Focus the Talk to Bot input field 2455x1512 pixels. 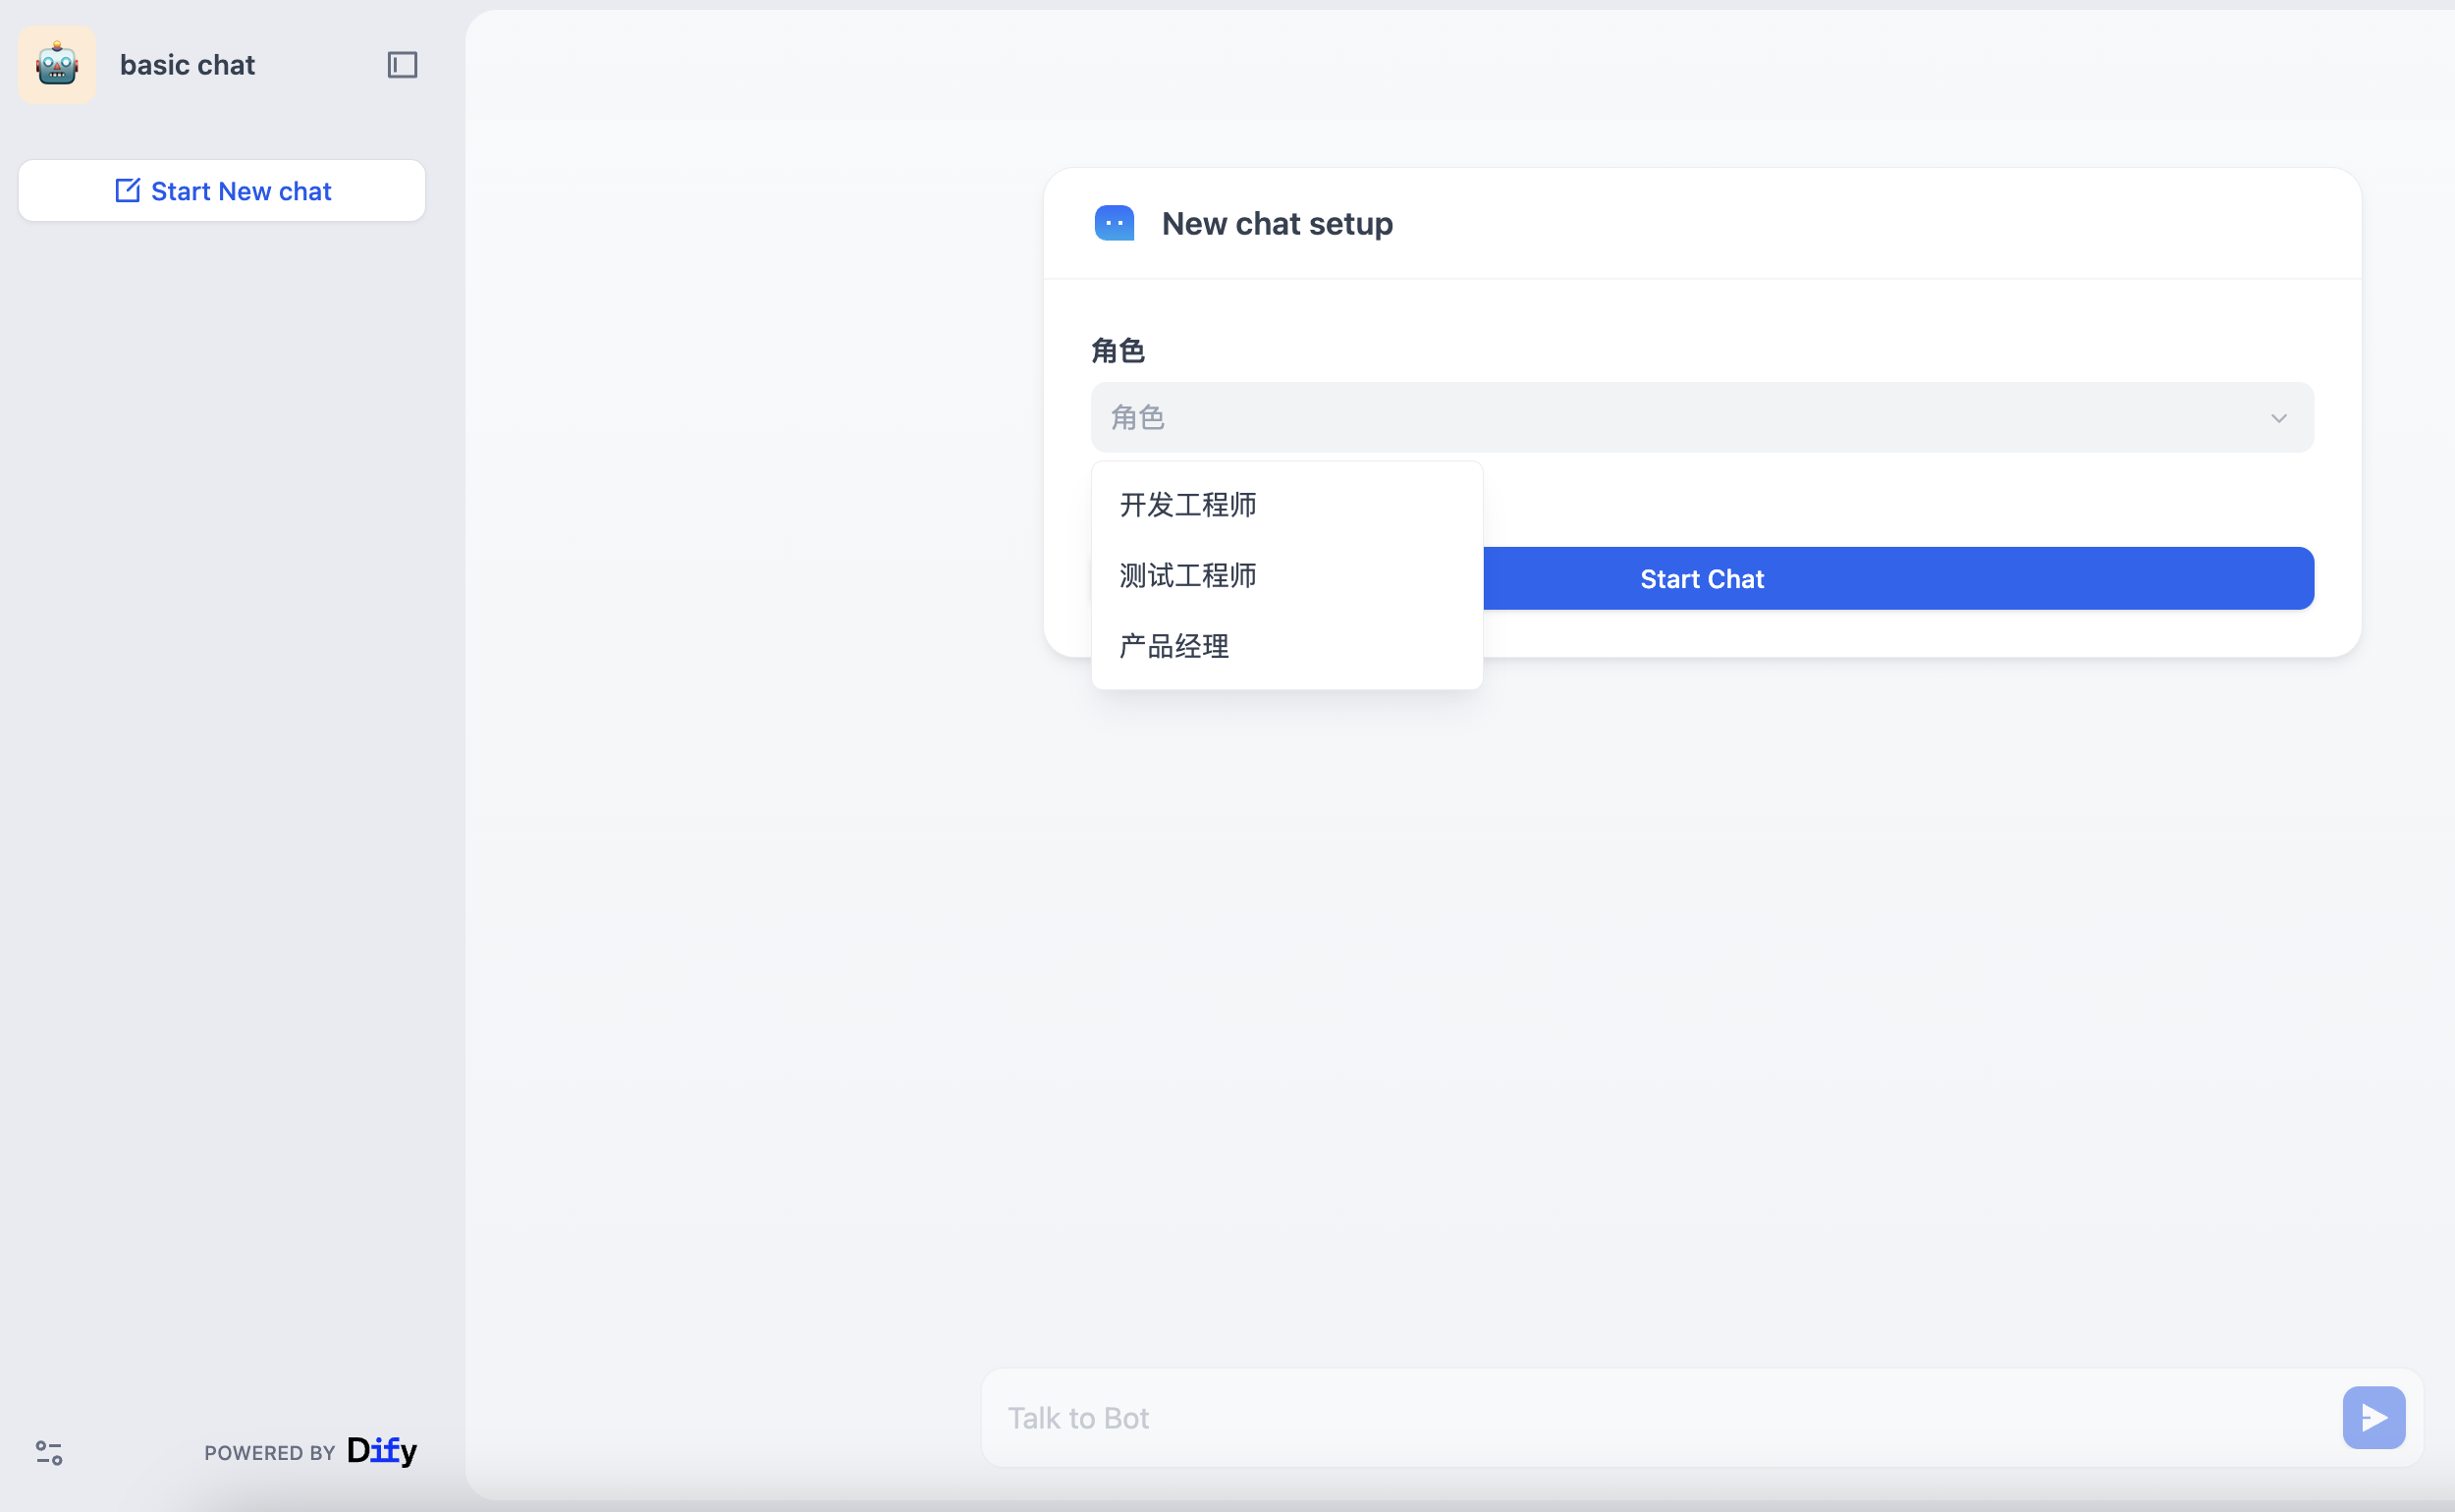pos(1660,1417)
